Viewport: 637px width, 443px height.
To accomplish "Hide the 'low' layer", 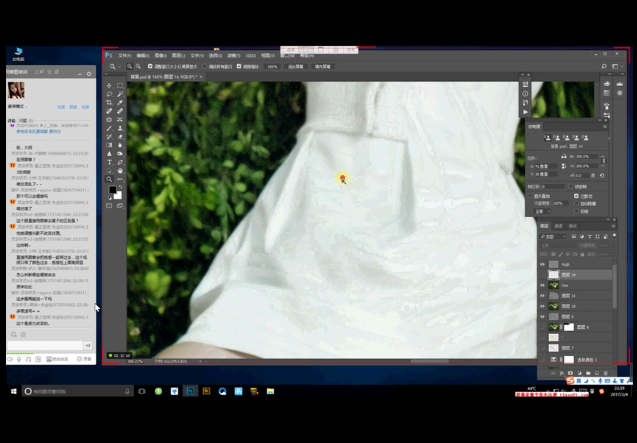I will click(x=542, y=285).
